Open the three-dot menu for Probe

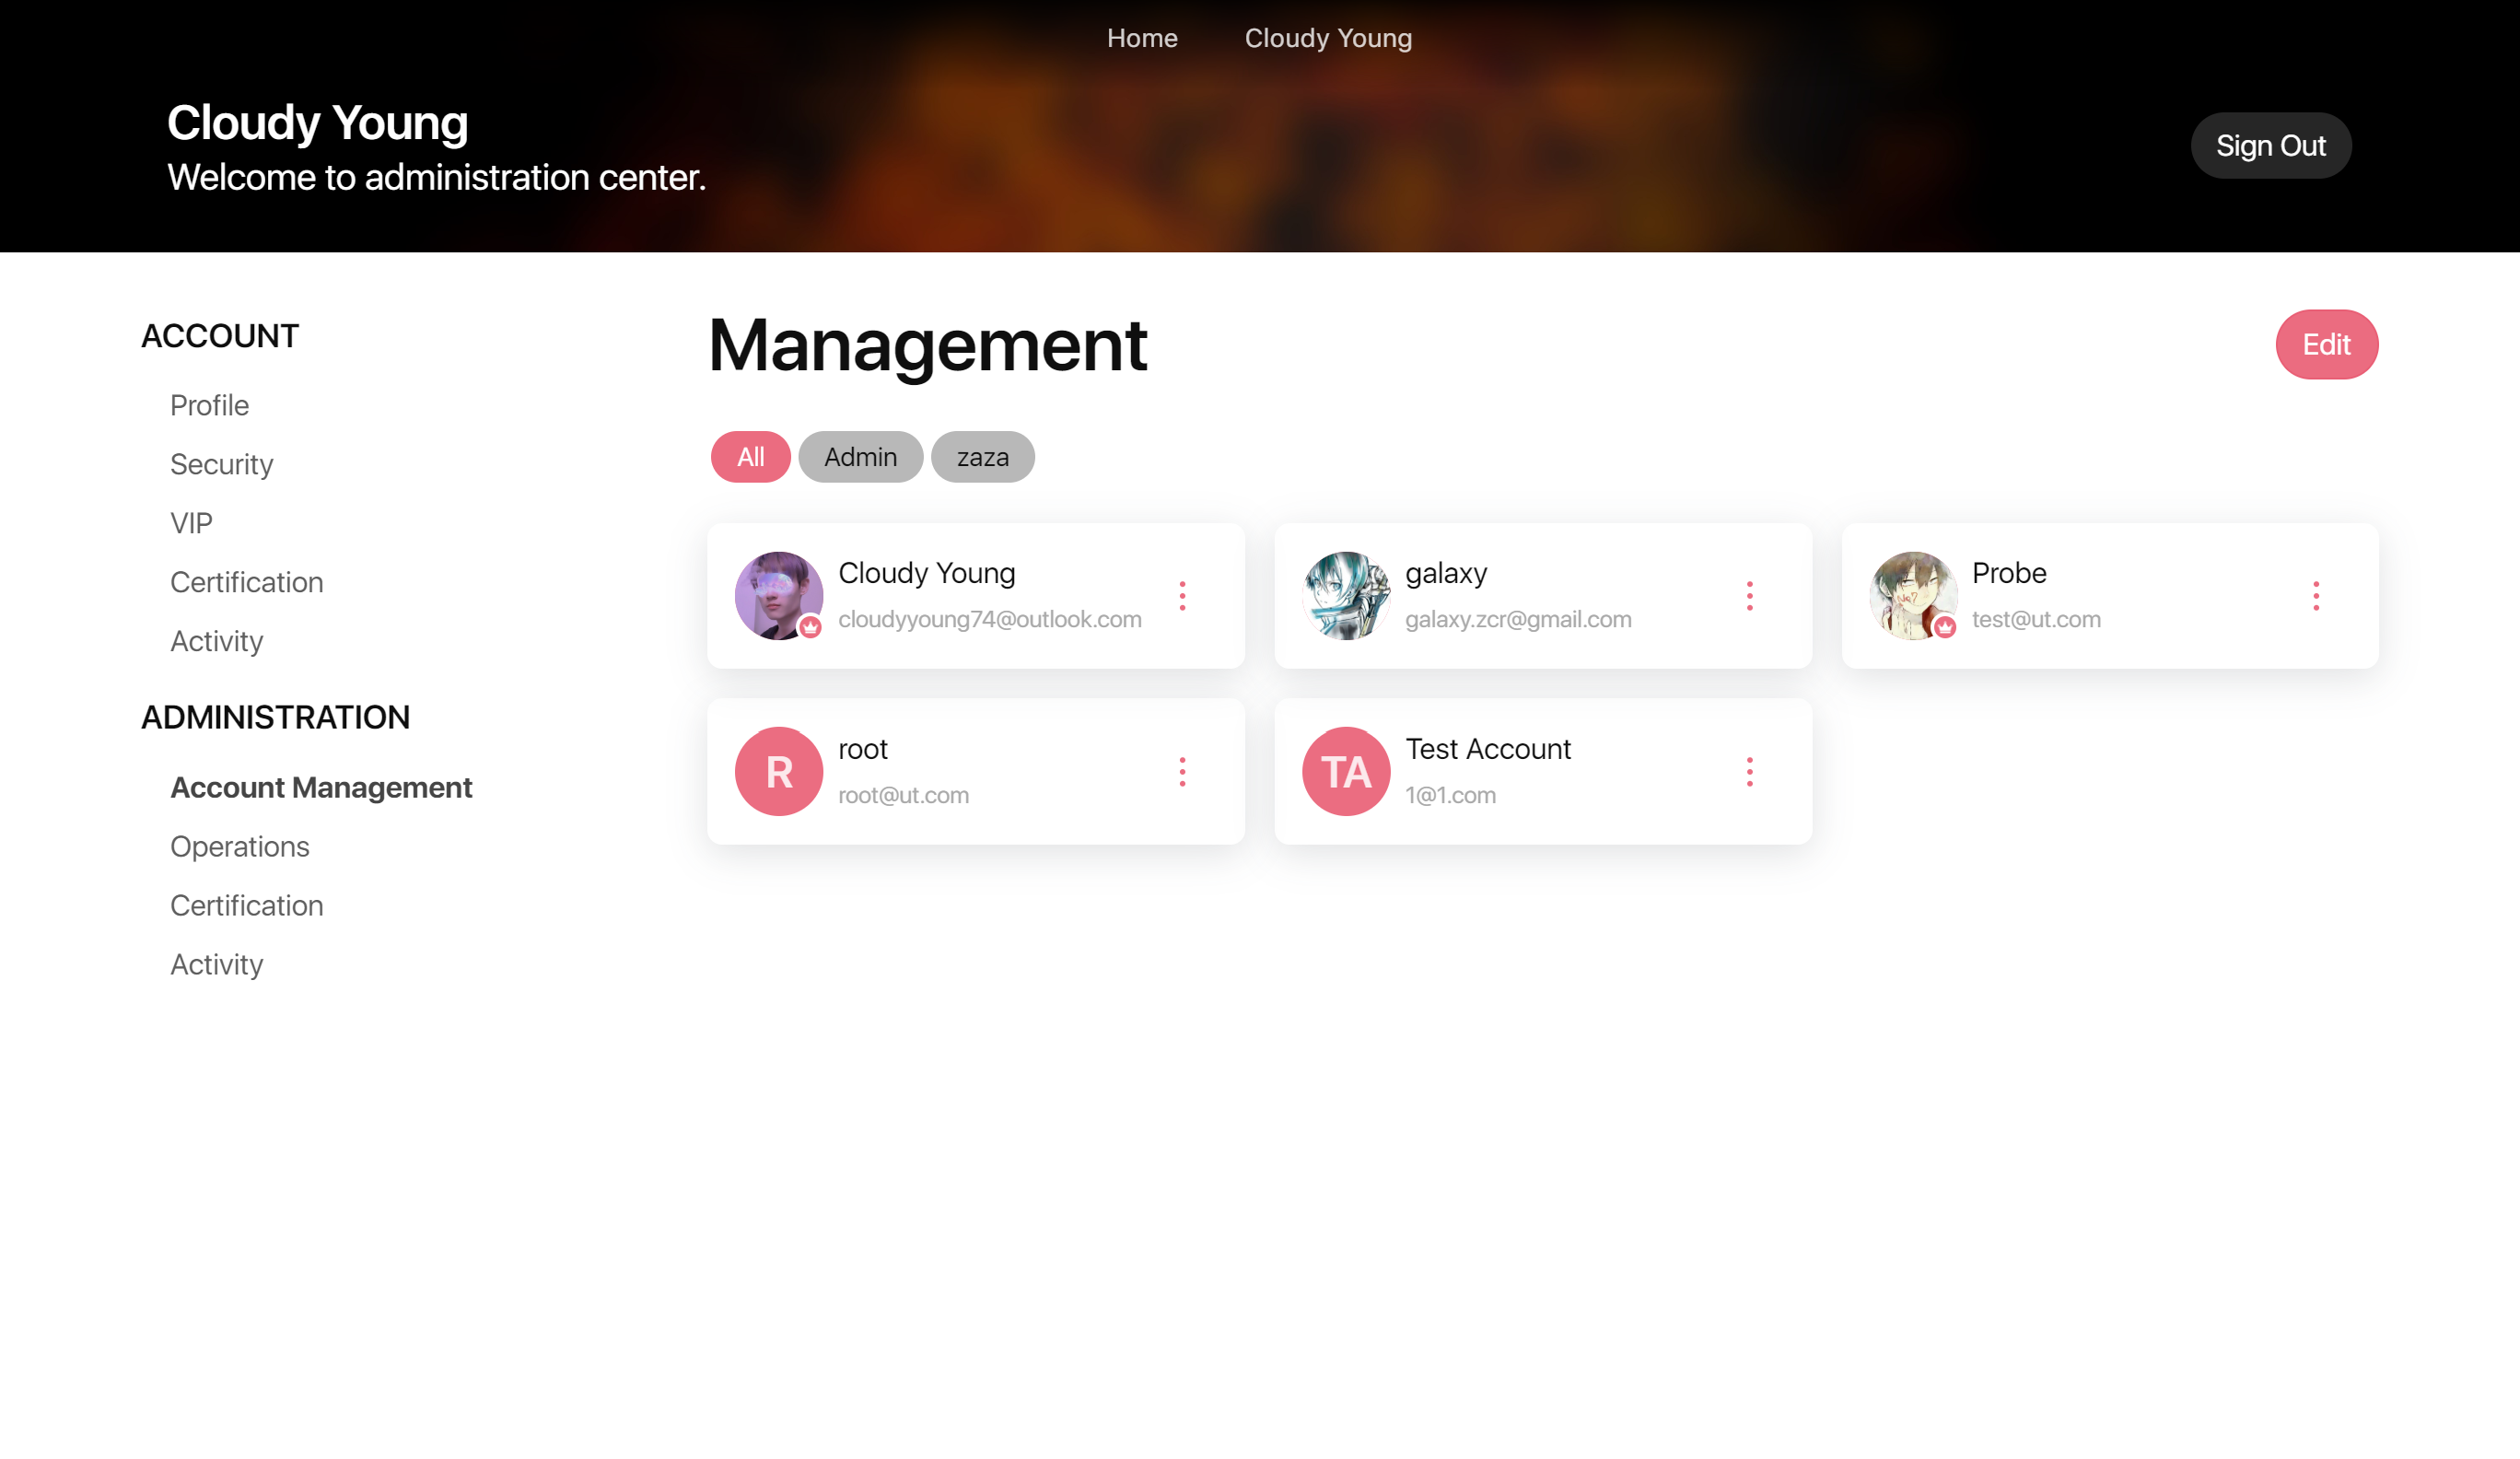coord(2315,596)
